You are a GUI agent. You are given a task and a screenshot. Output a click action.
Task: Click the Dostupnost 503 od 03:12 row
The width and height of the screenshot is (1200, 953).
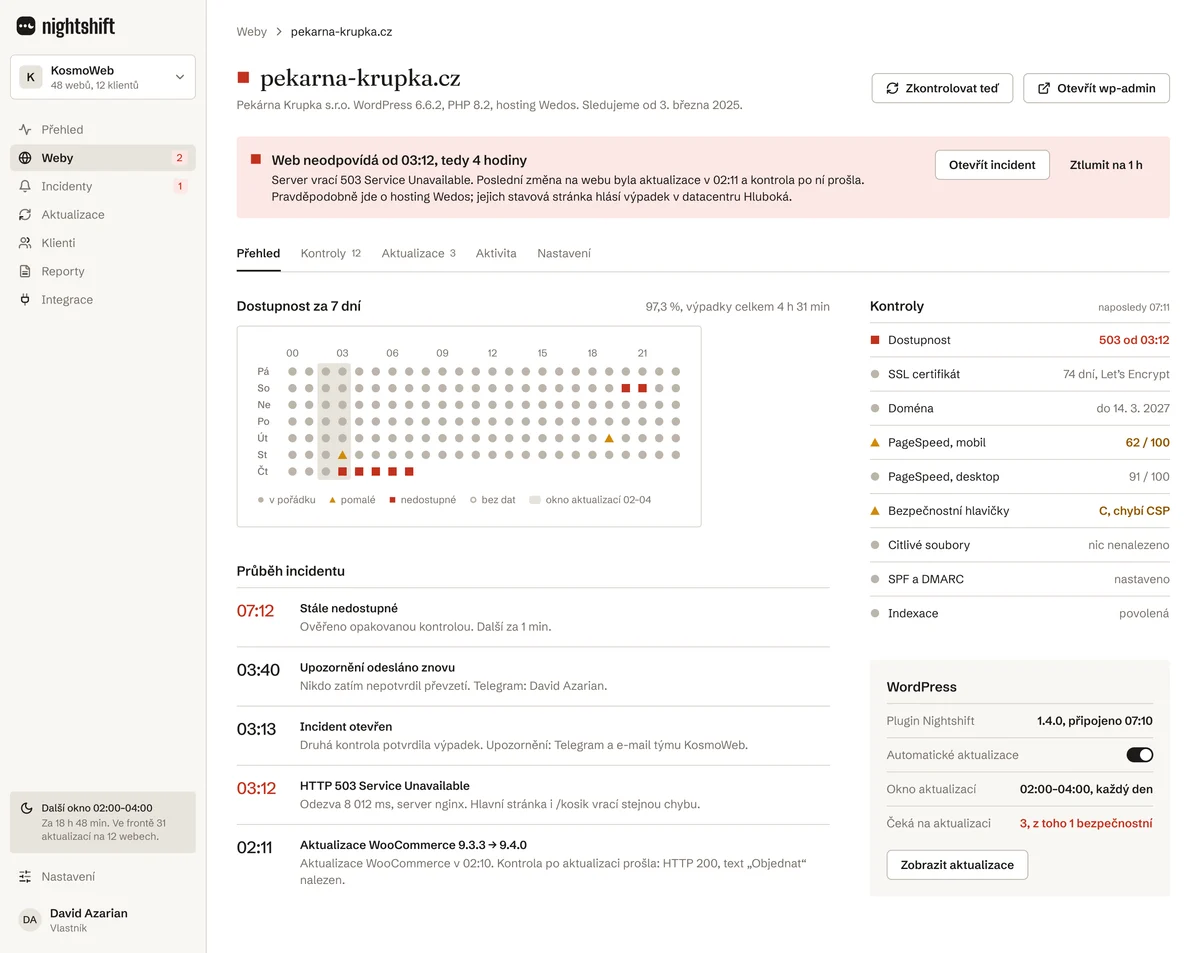(x=1020, y=340)
